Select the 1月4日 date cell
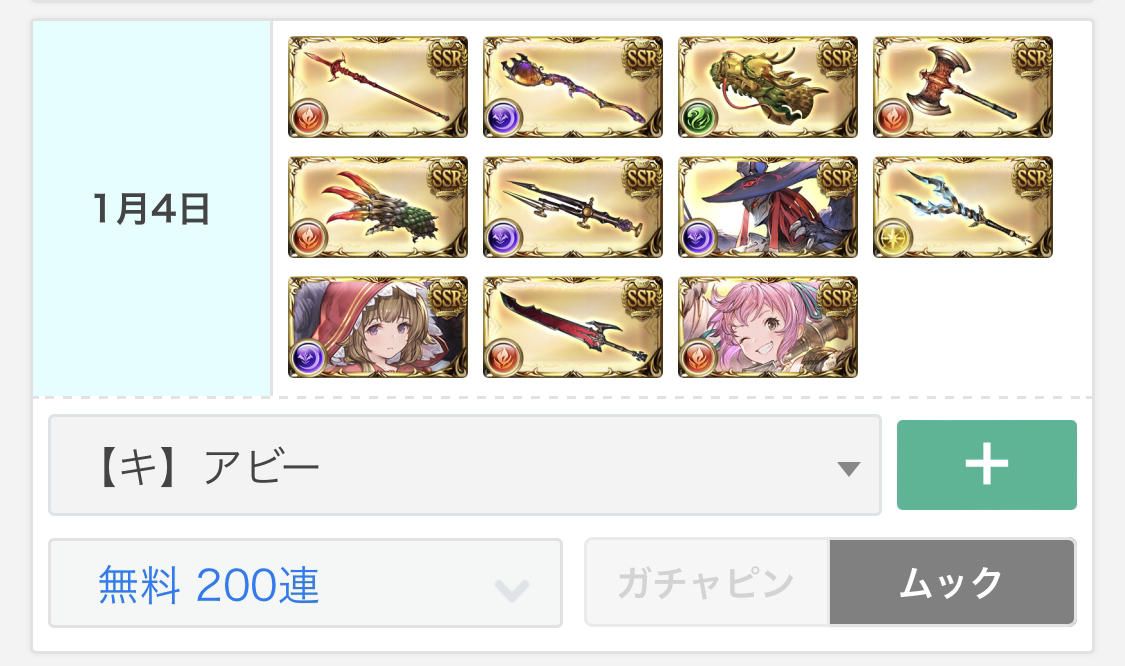This screenshot has width=1125, height=666. point(151,208)
